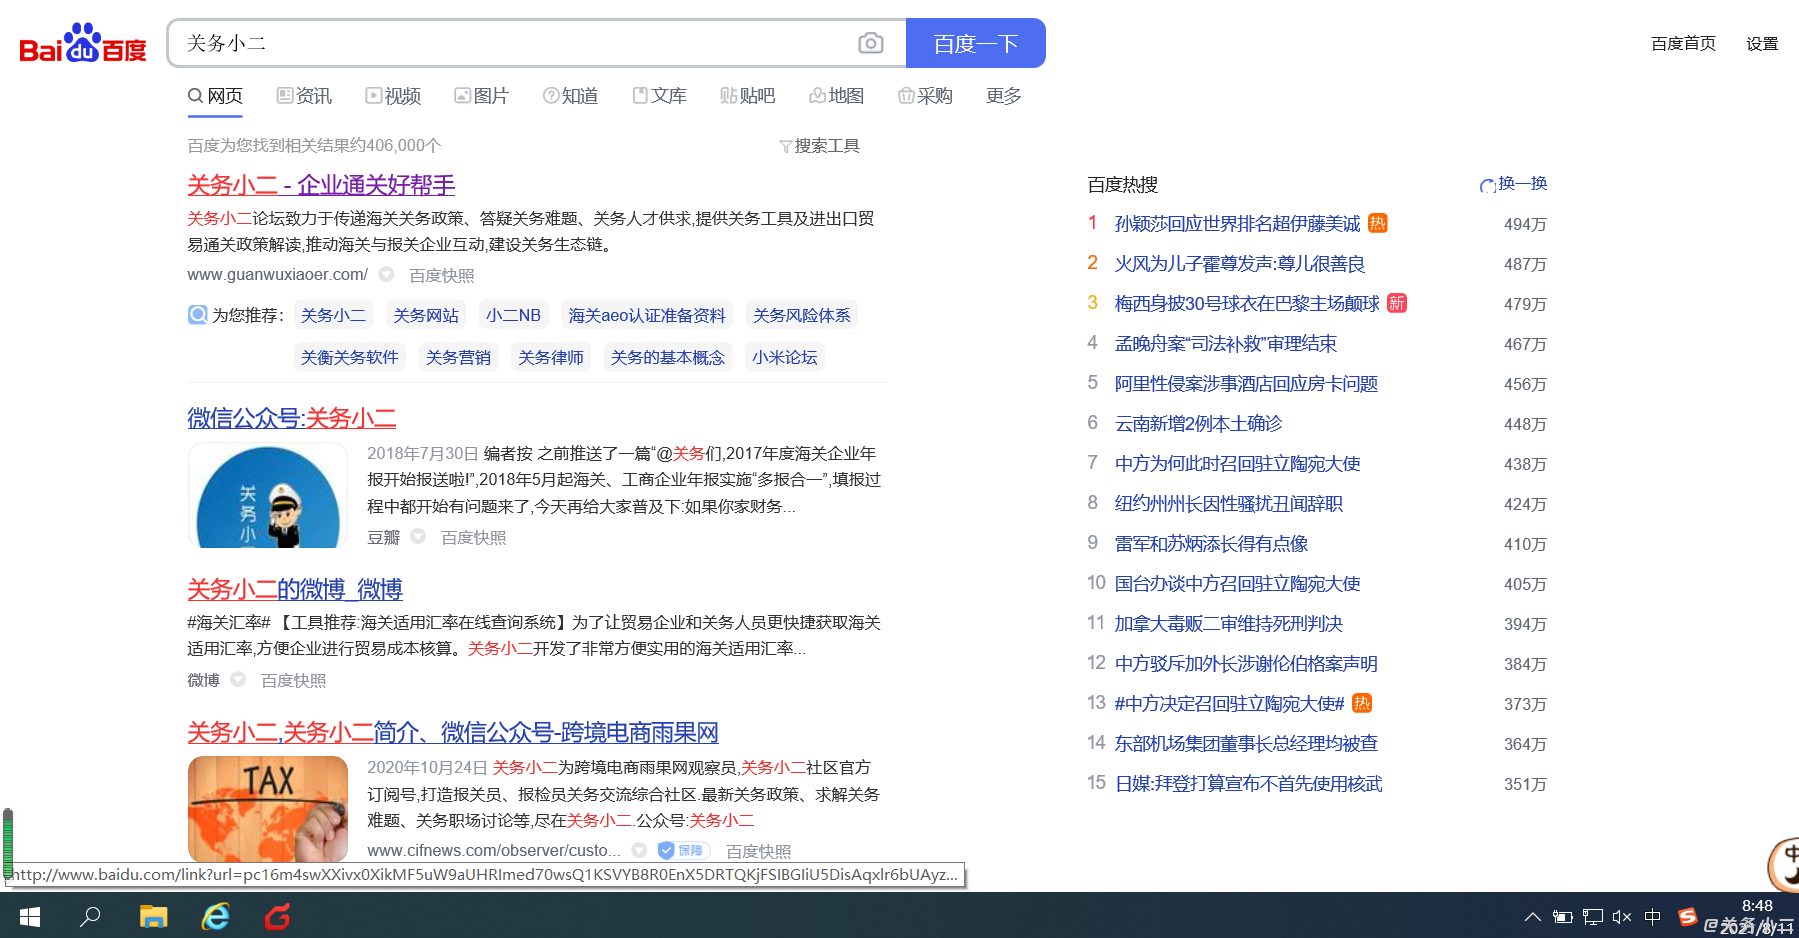Select the 网页 tab

tap(215, 96)
